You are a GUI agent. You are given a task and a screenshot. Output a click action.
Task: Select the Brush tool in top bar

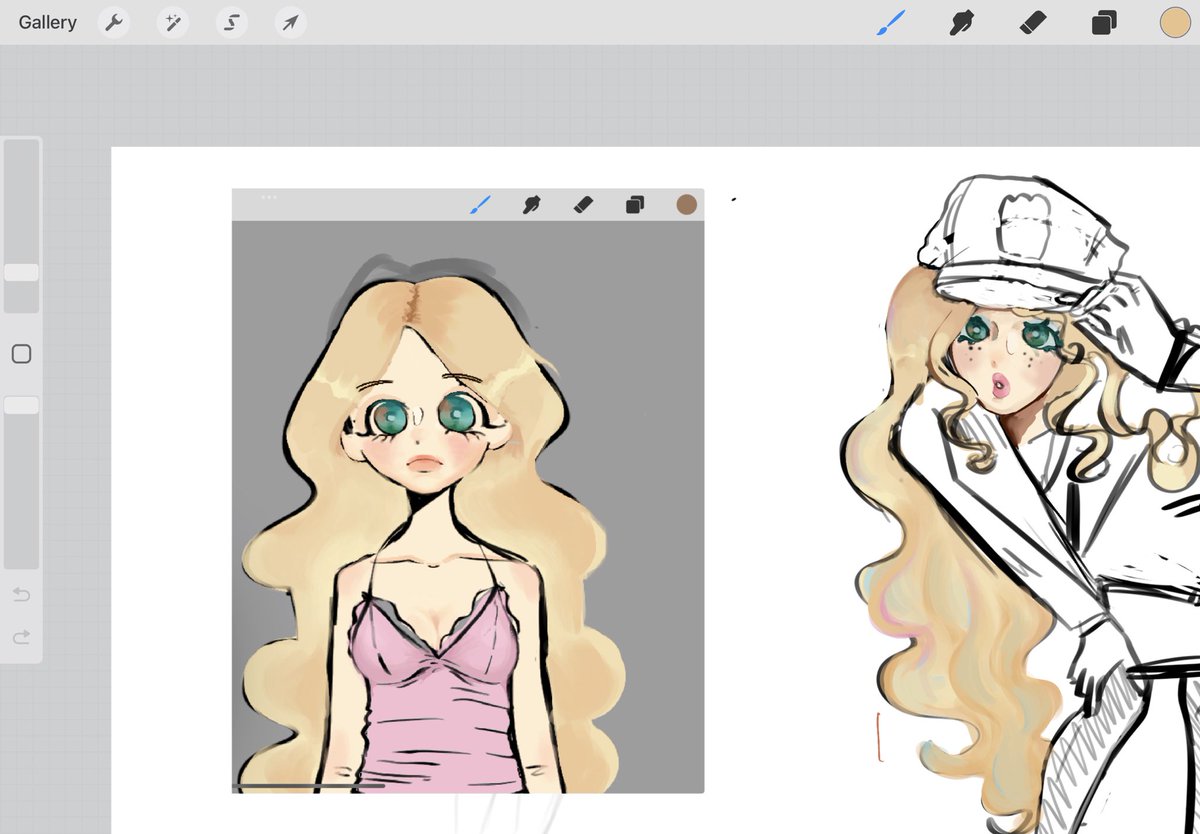click(890, 22)
